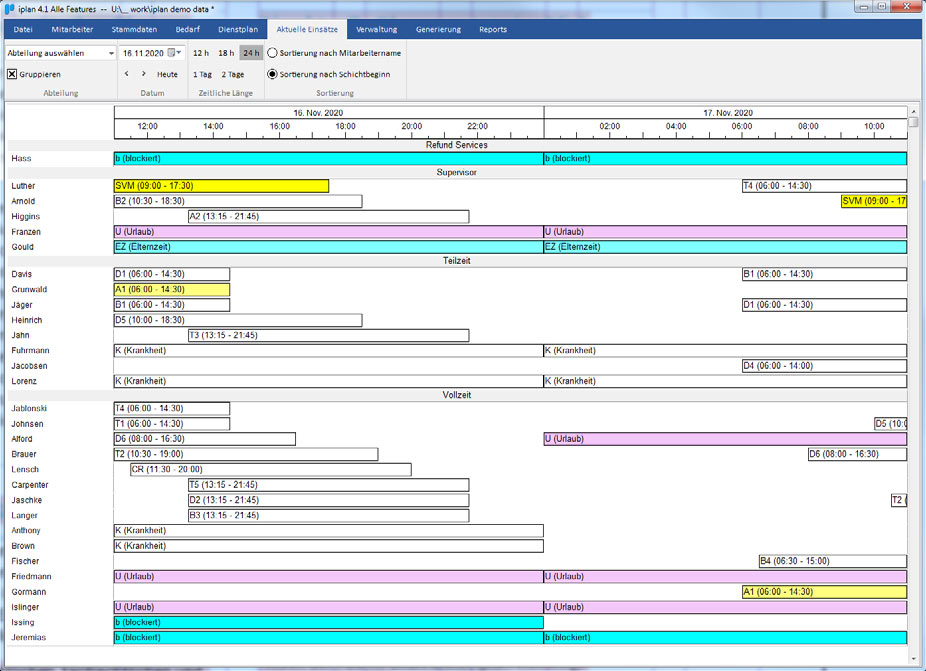
Task: Click the Heute button
Action: [x=167, y=74]
